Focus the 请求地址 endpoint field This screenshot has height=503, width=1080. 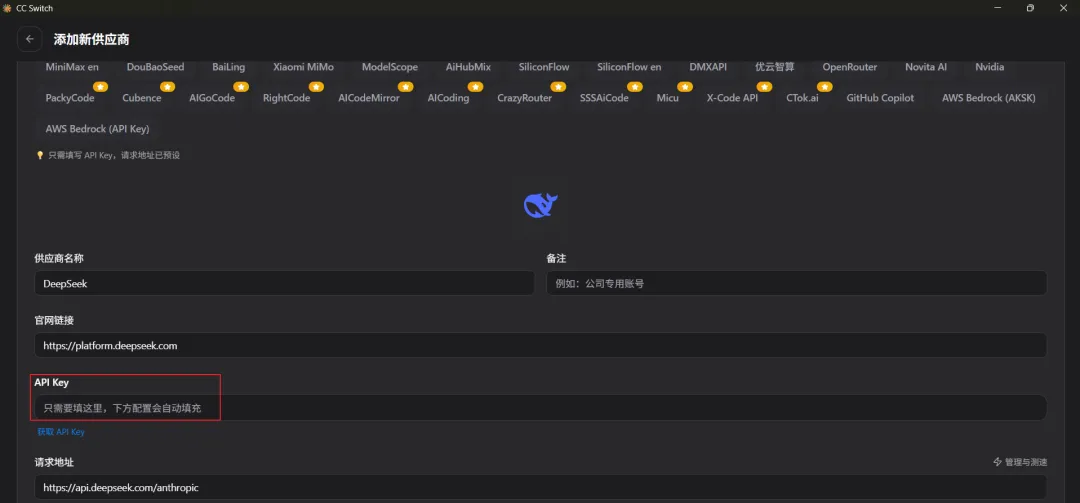[x=541, y=487]
